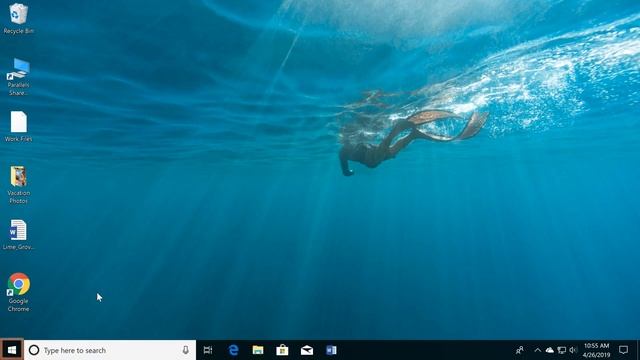Open the Action Center notifications icon
Viewport: 640px width, 360px height.
pyautogui.click(x=623, y=350)
